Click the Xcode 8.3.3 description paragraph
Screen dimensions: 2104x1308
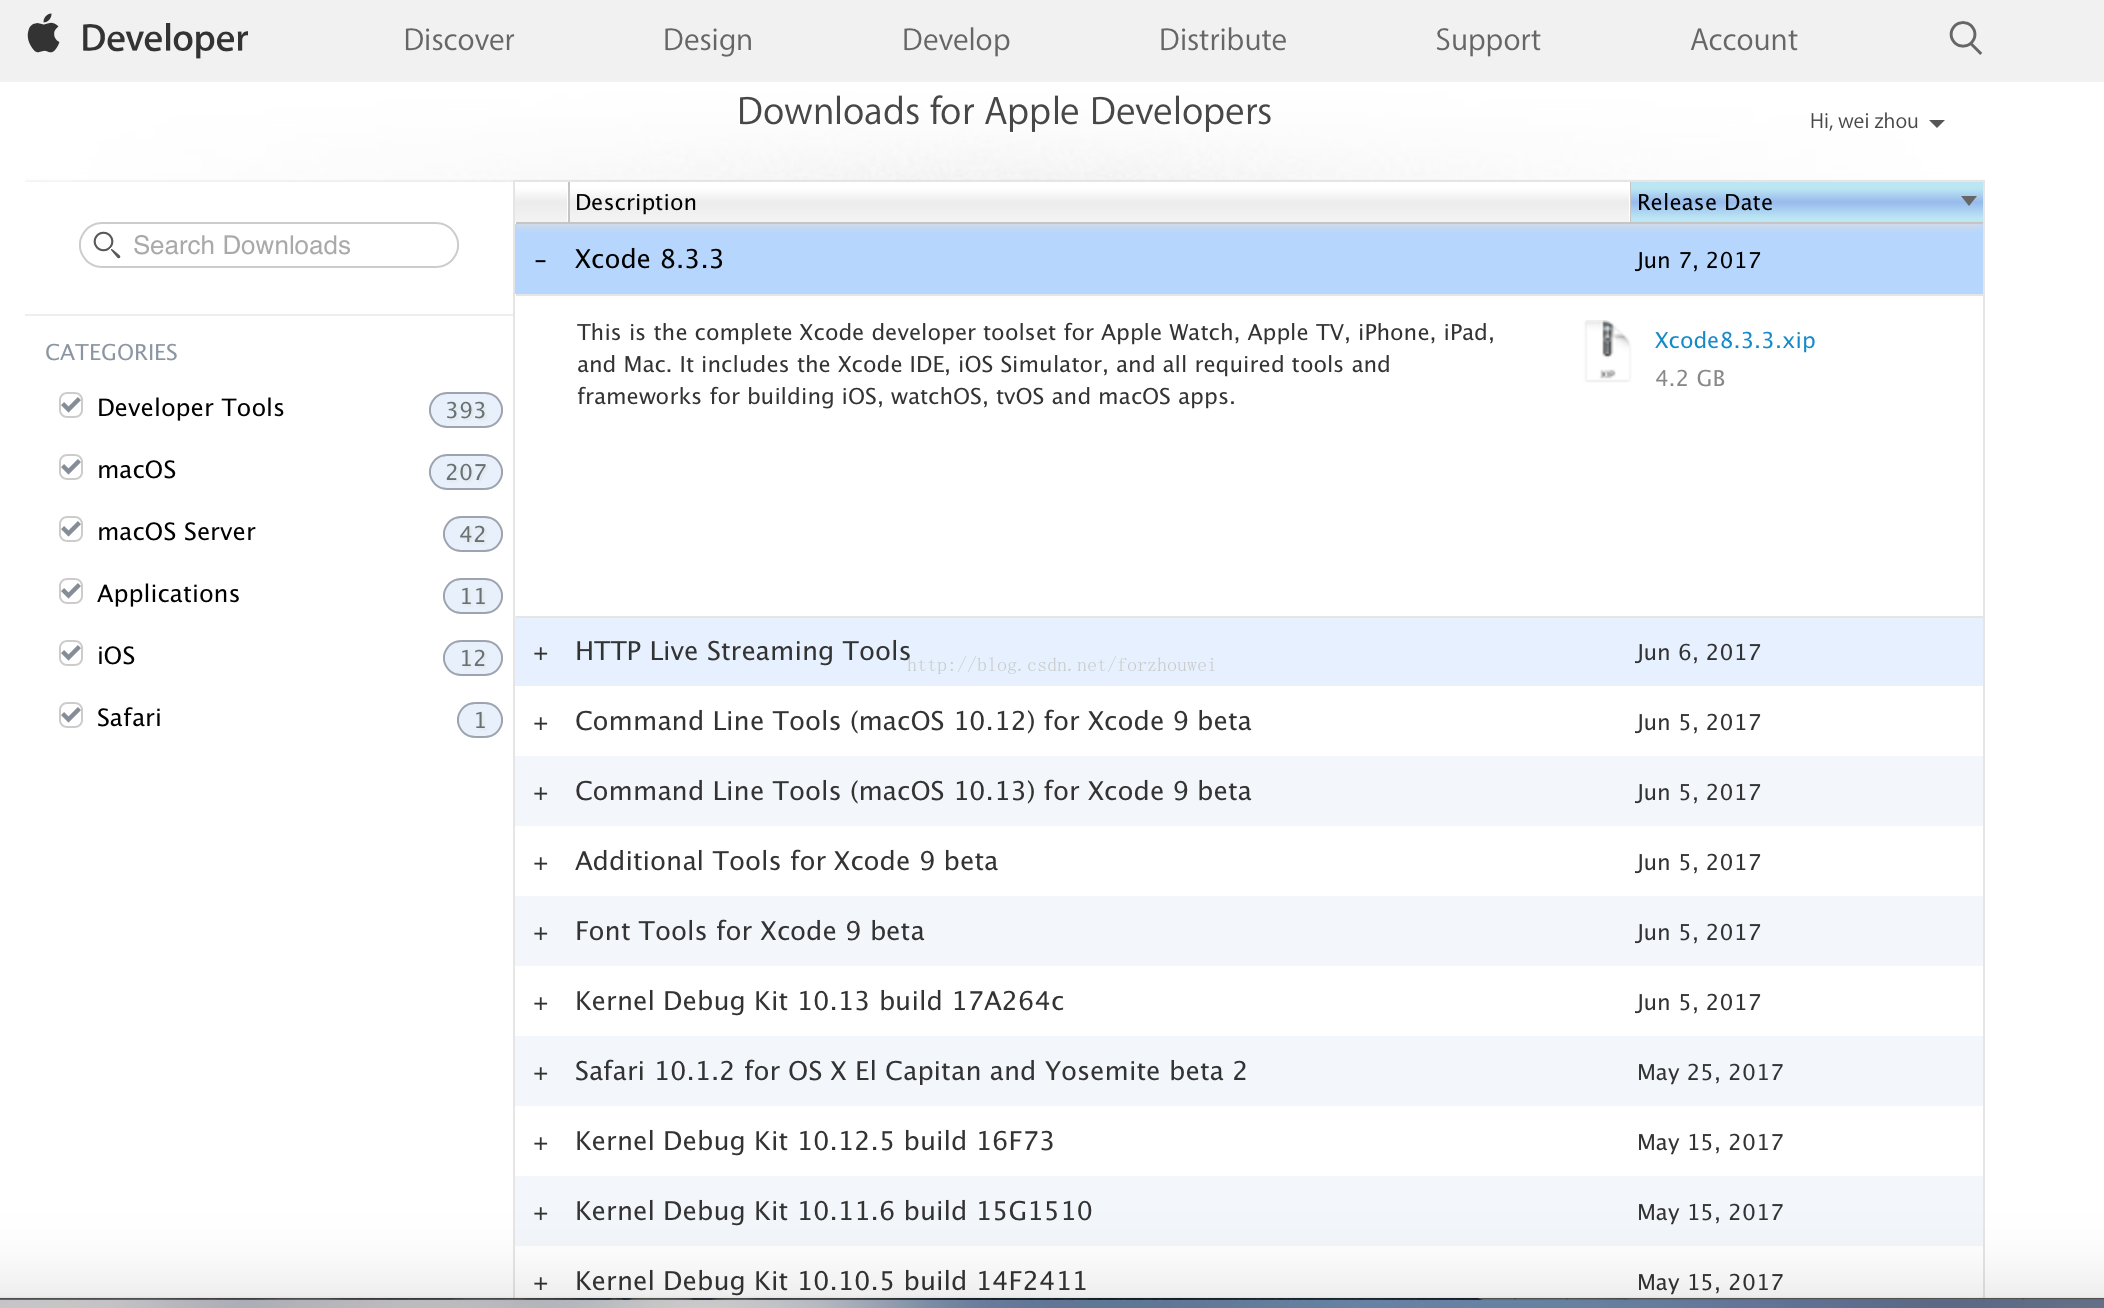tap(1036, 364)
